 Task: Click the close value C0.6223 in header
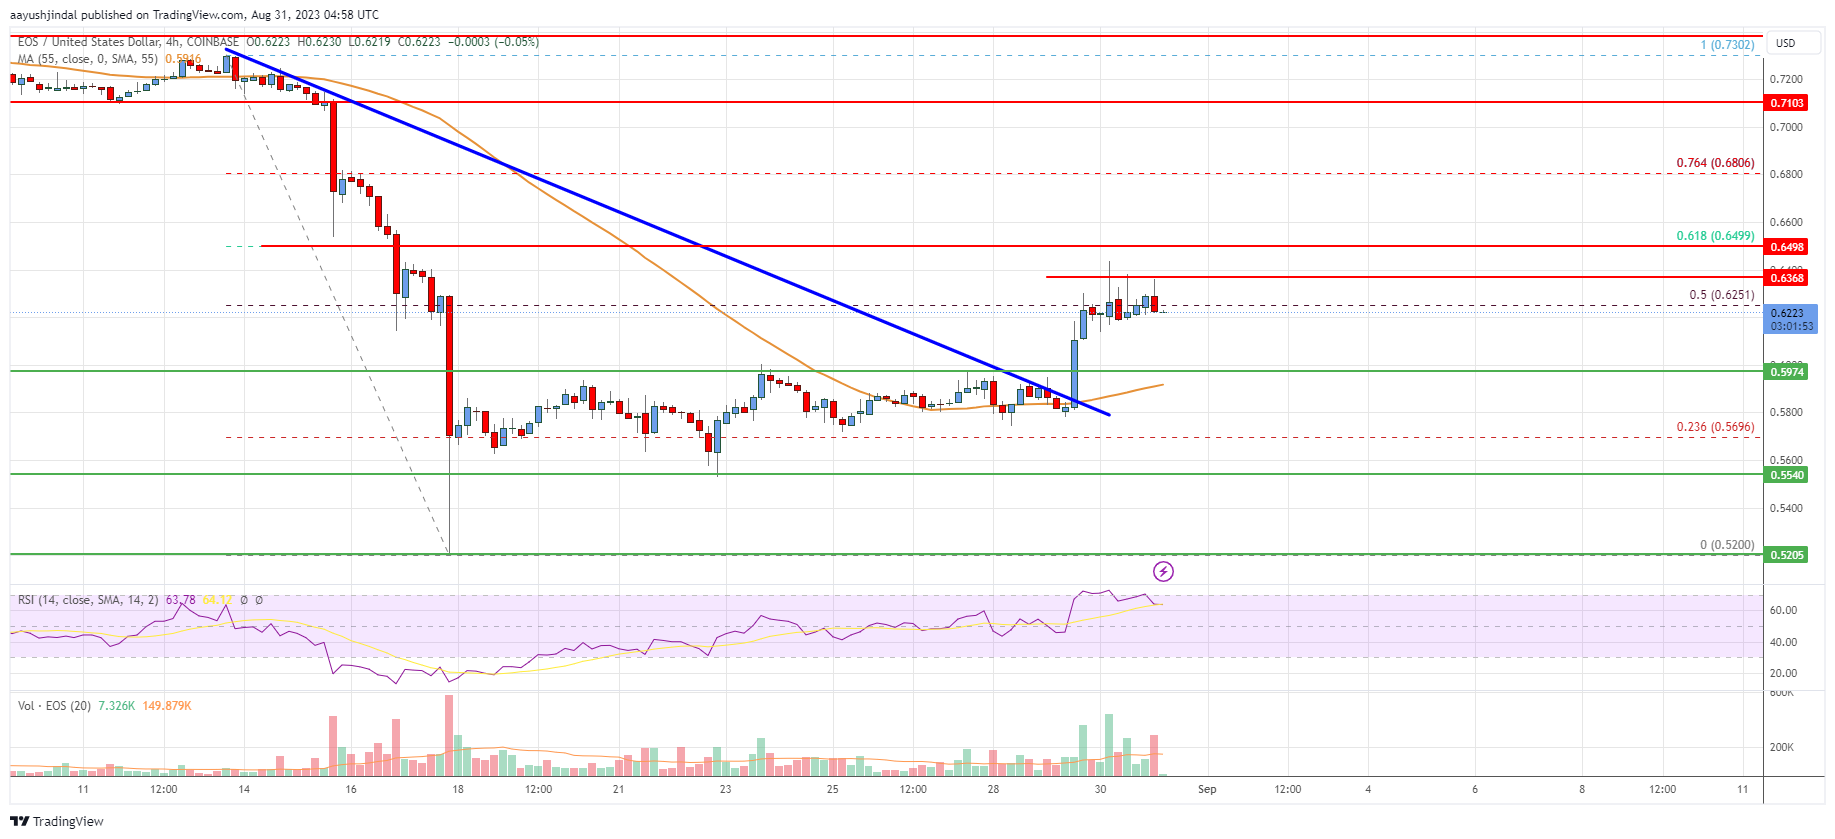[x=419, y=42]
